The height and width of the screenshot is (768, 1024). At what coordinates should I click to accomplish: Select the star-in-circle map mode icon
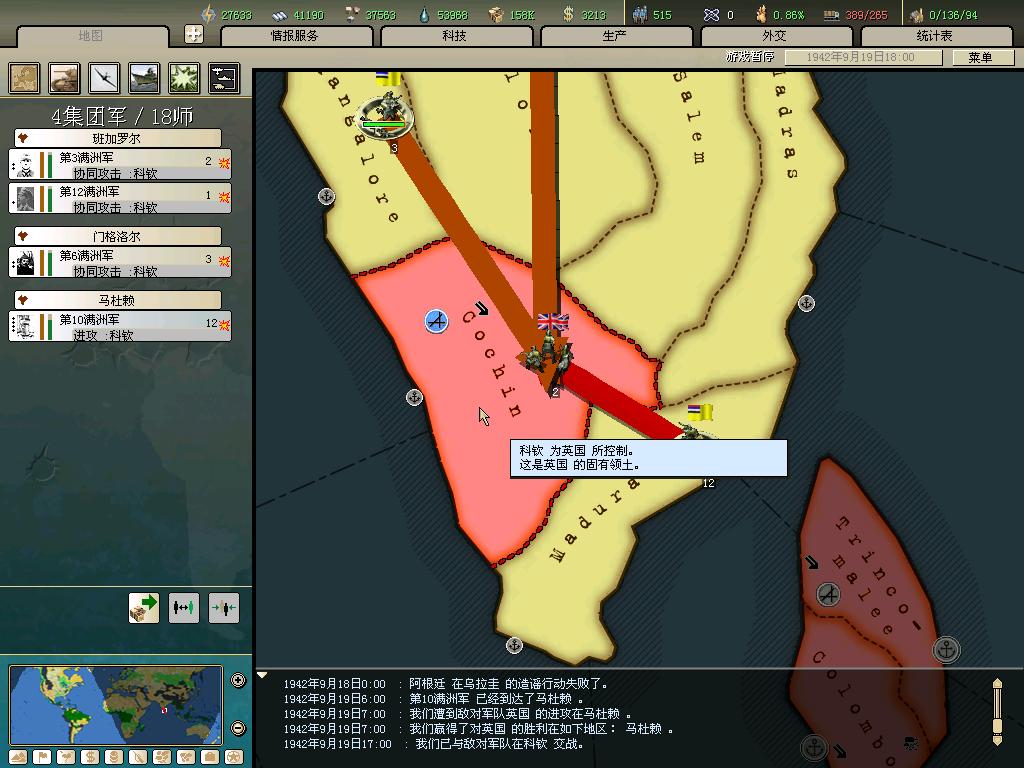click(234, 758)
